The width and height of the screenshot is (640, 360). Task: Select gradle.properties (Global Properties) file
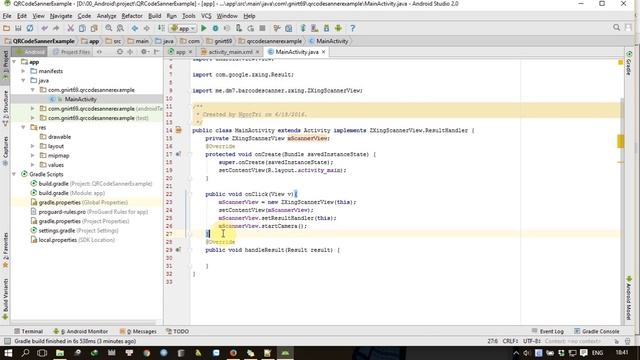[x=83, y=202]
